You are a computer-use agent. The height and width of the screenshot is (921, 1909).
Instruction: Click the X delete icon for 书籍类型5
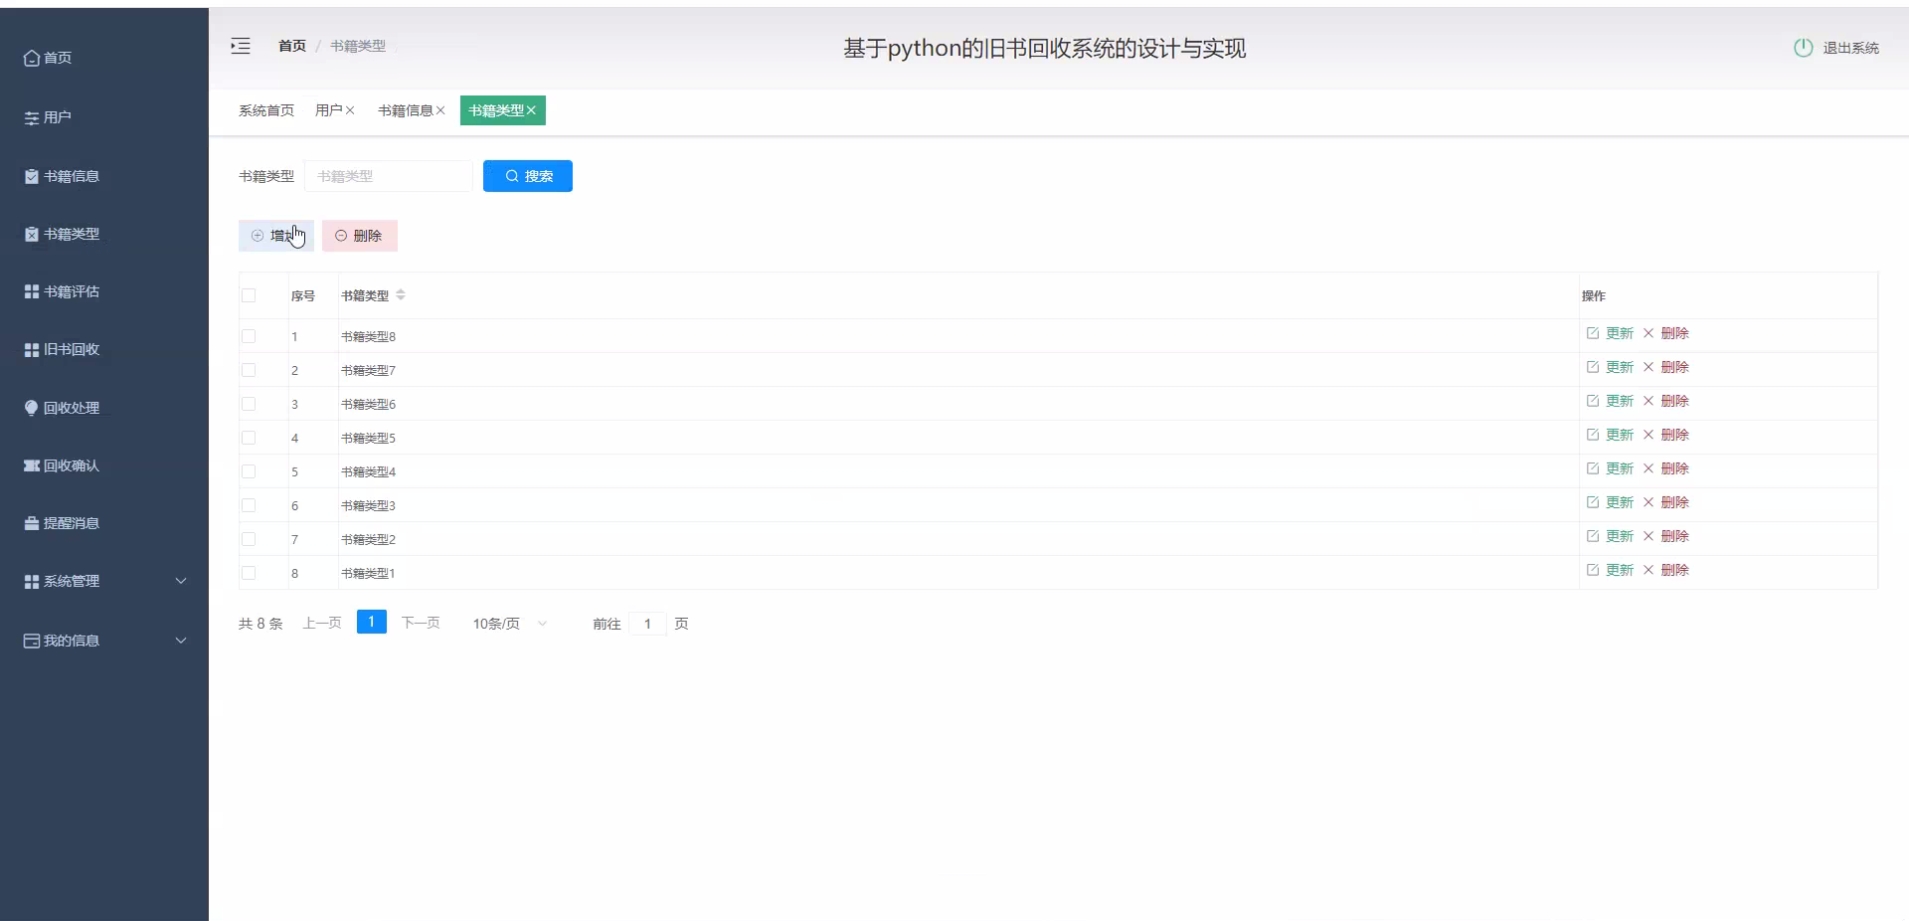(x=1648, y=435)
